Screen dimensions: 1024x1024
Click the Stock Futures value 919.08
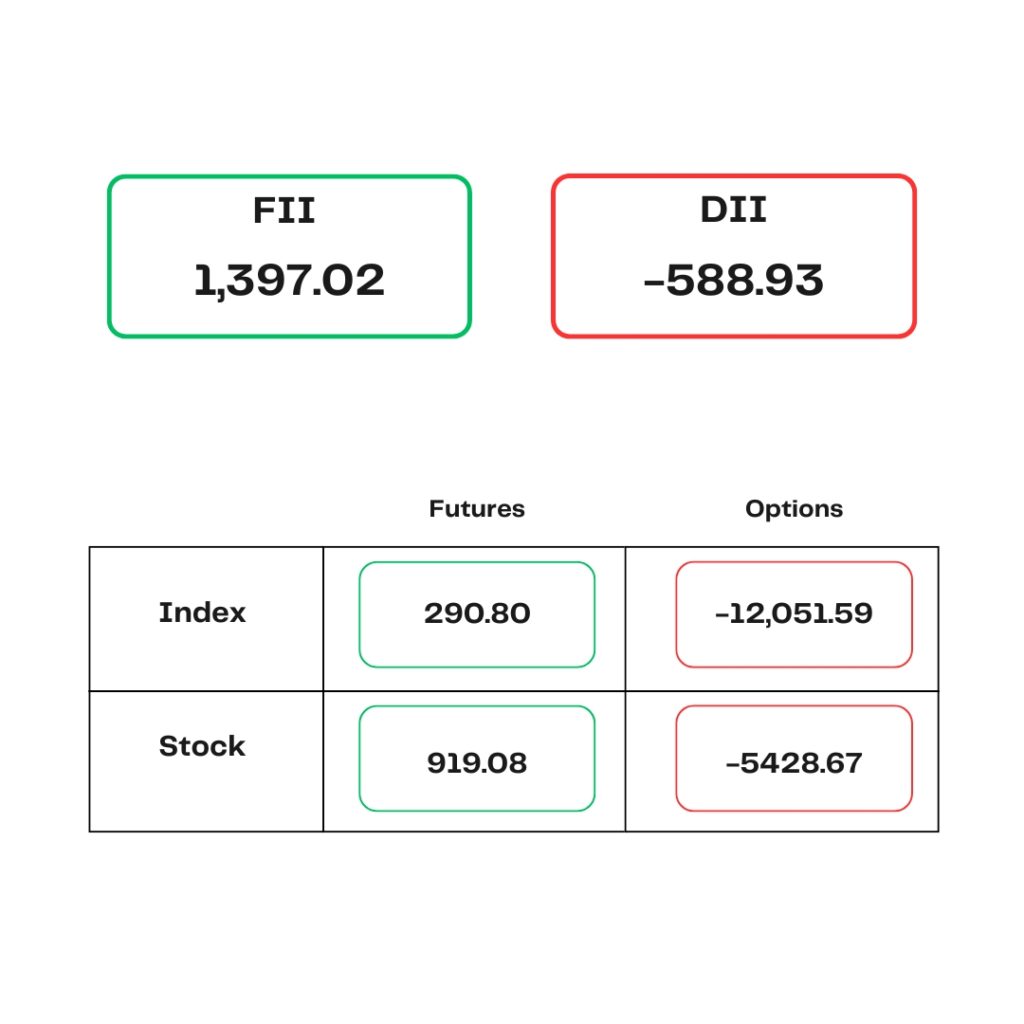[x=477, y=763]
